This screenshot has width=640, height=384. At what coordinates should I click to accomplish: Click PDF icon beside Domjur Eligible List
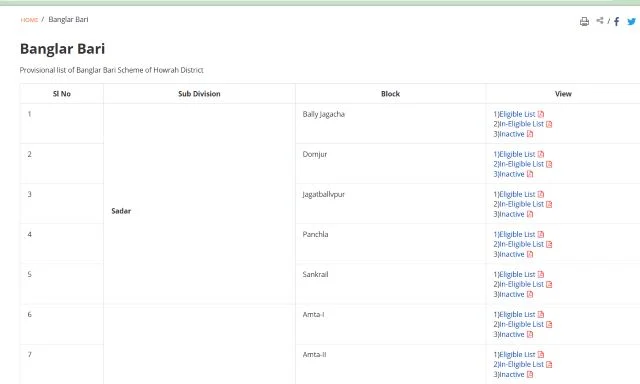point(541,154)
